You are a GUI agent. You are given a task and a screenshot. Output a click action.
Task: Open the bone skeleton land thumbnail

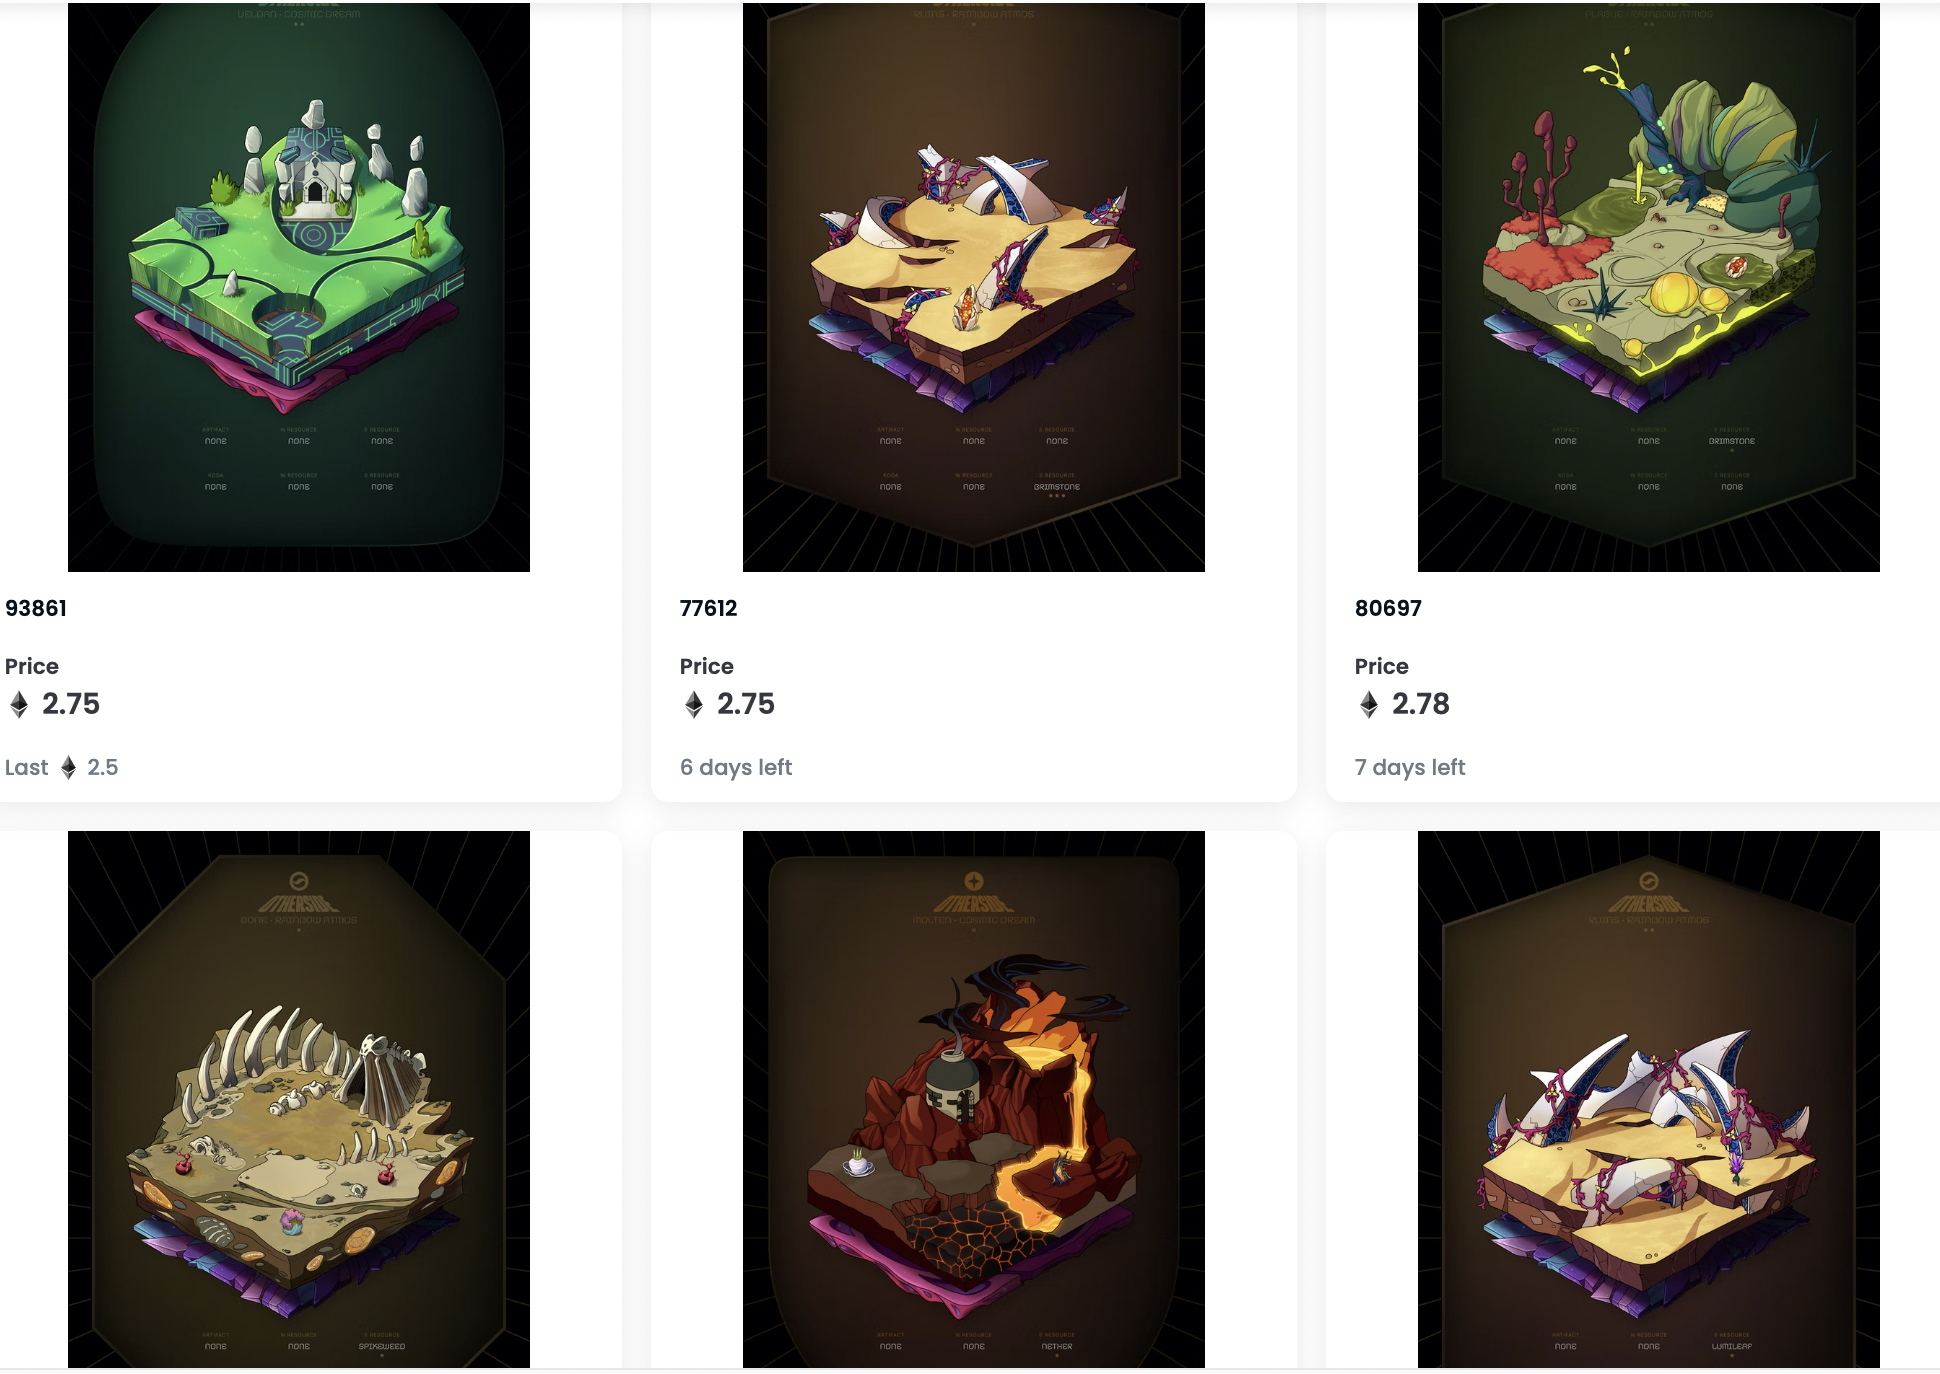[299, 1099]
